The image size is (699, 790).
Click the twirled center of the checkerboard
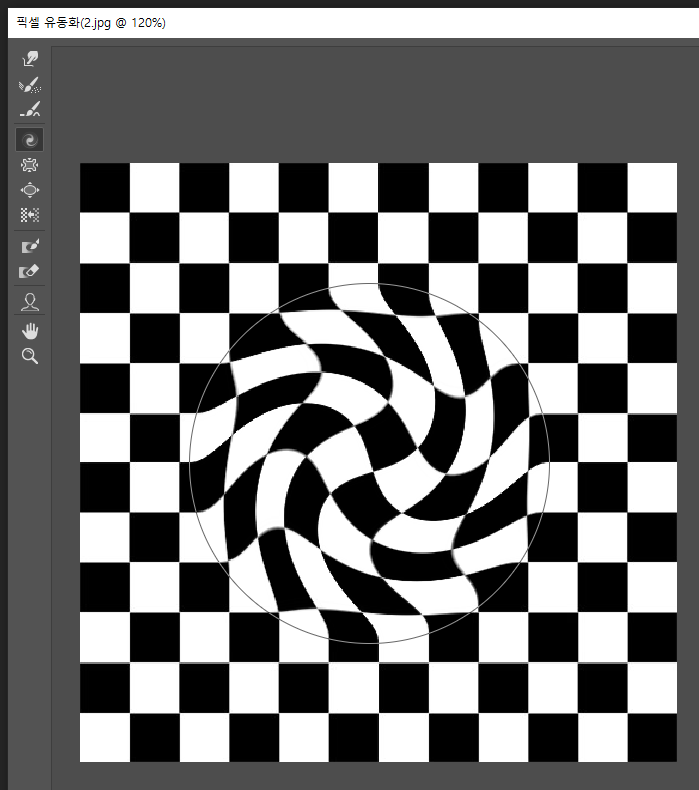[x=369, y=463]
